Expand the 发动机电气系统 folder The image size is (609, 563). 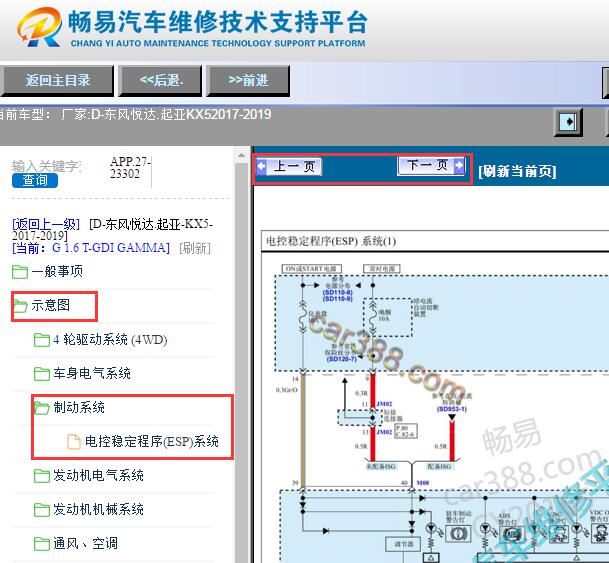tap(98, 475)
